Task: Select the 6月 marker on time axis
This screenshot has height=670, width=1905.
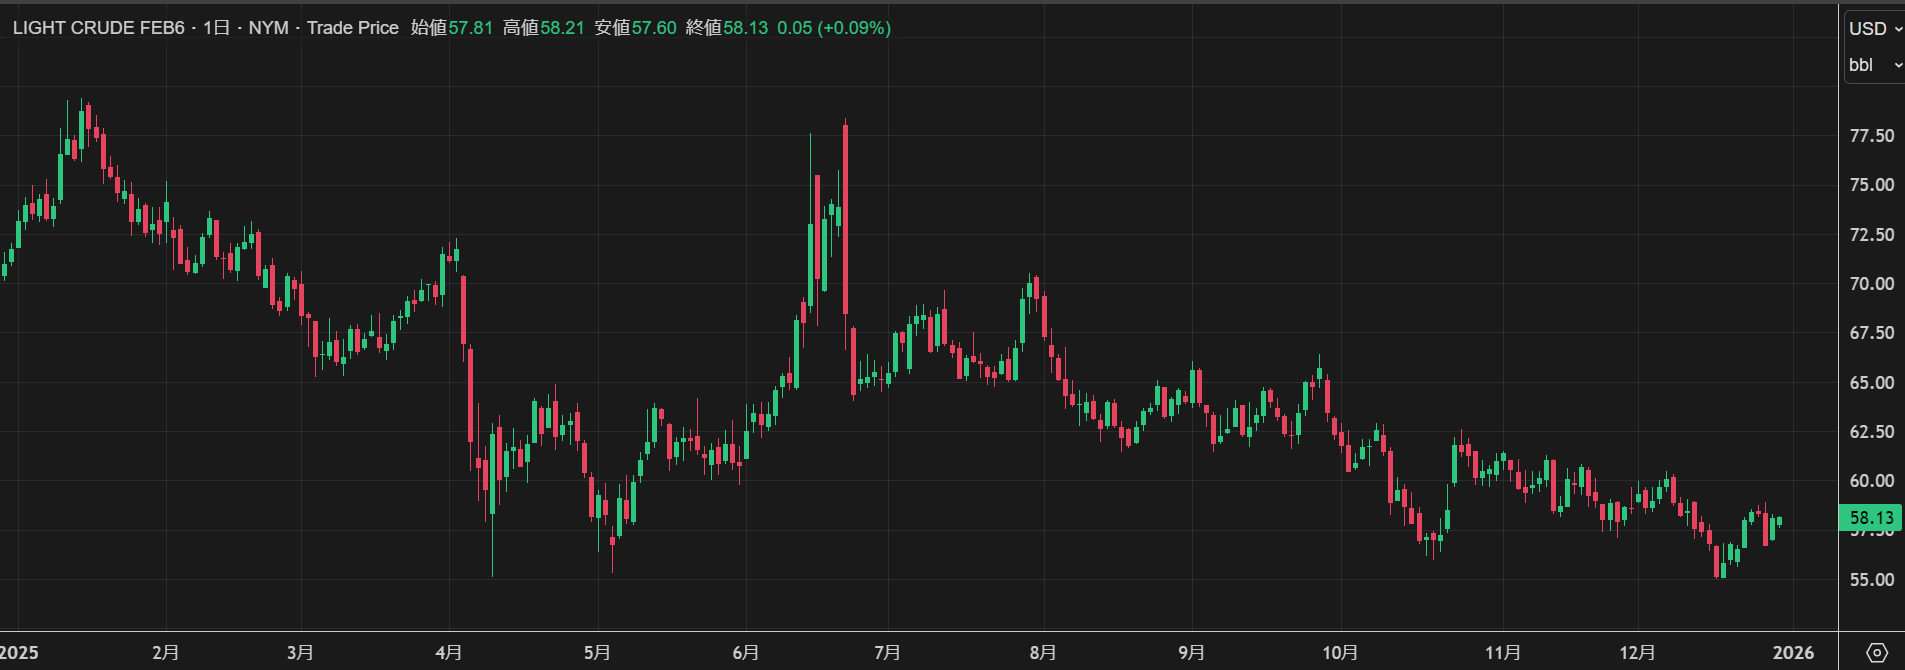Action: (745, 653)
